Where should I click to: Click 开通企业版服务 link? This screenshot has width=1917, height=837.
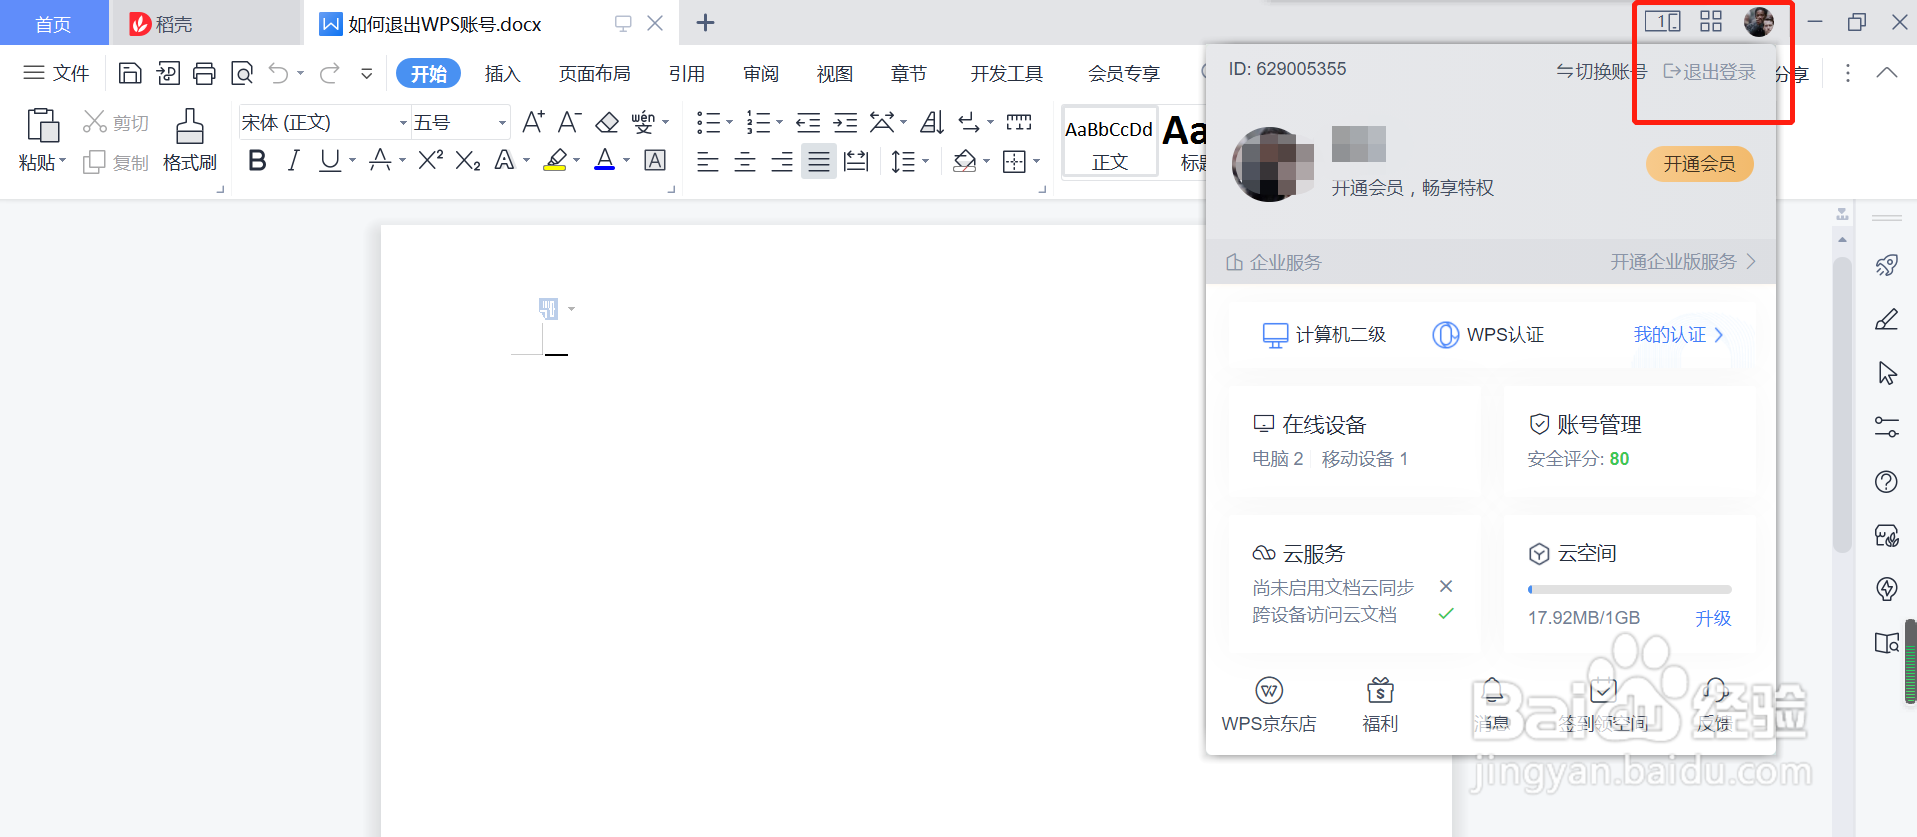[x=1683, y=261]
